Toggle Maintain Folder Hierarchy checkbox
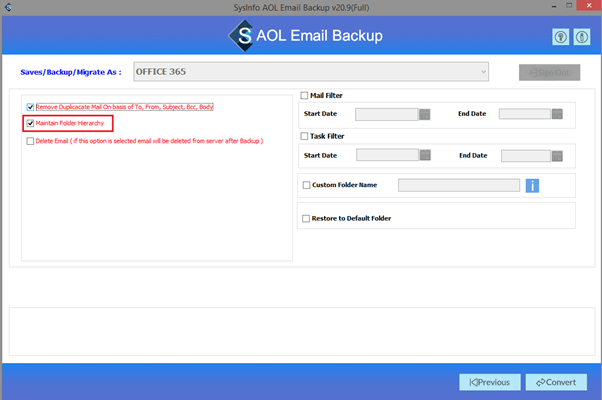Screen dimensions: 602x400 (x=31, y=124)
